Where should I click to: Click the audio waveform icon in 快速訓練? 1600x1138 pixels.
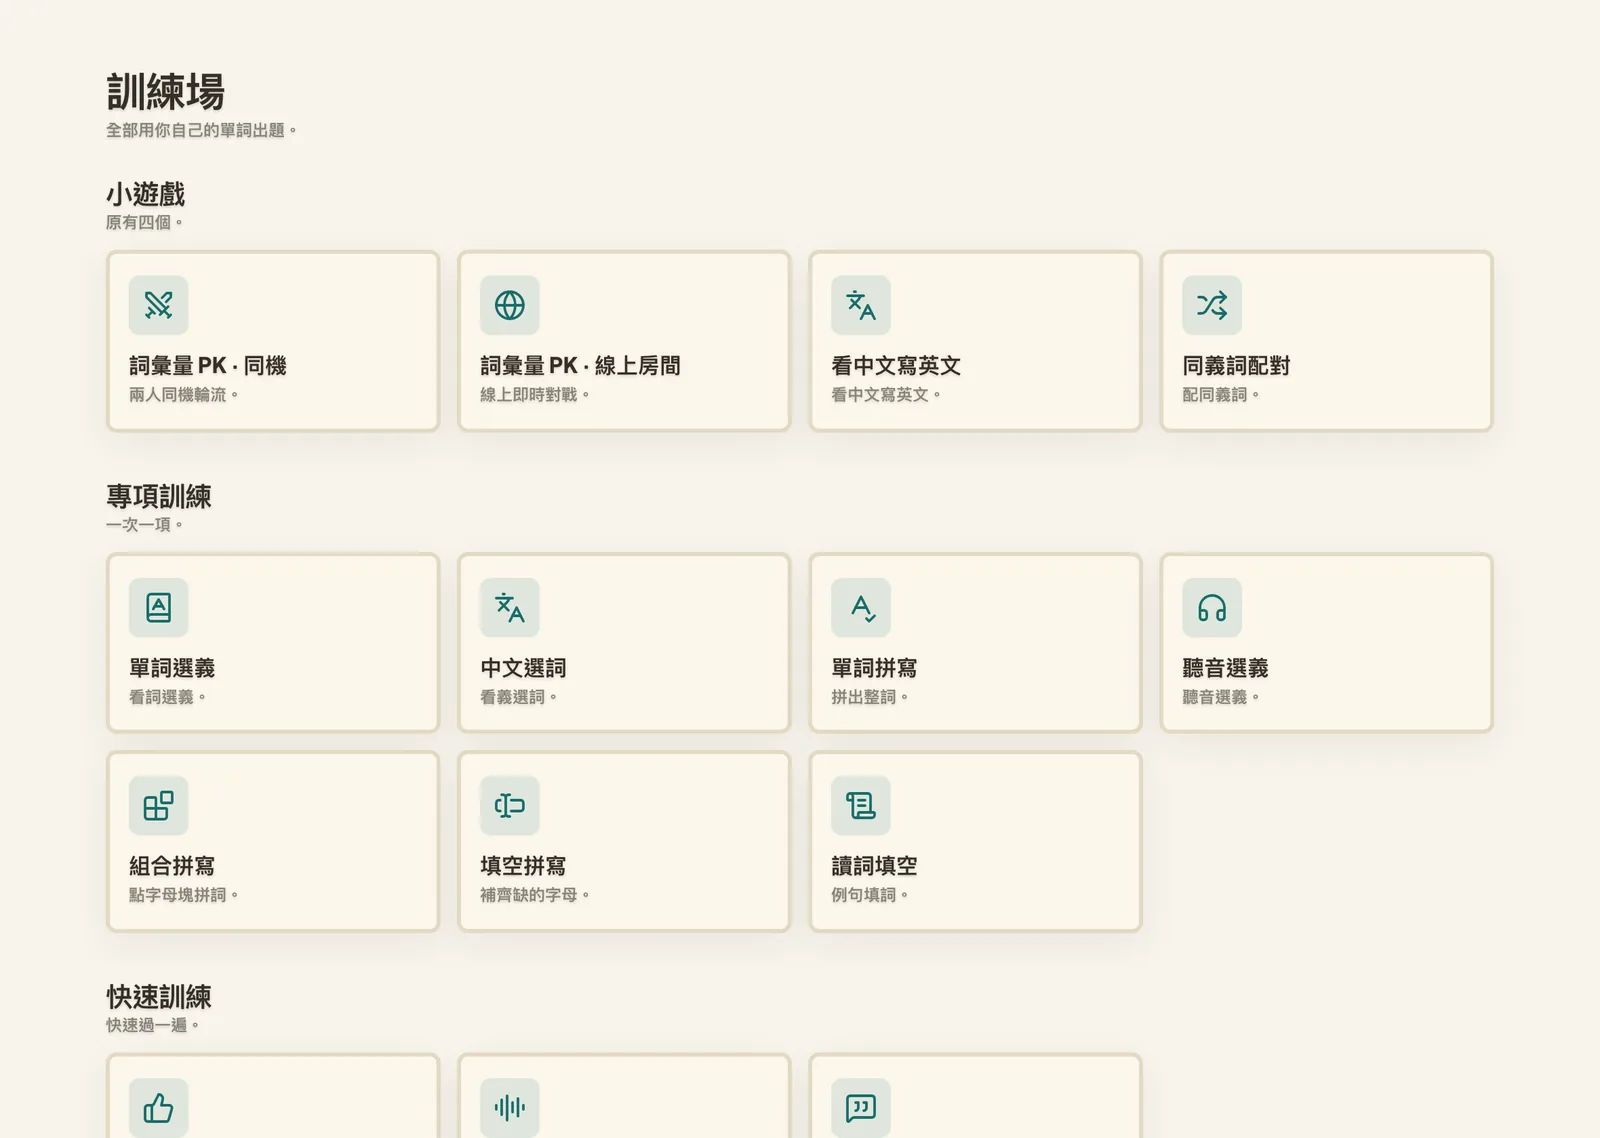tap(510, 1107)
